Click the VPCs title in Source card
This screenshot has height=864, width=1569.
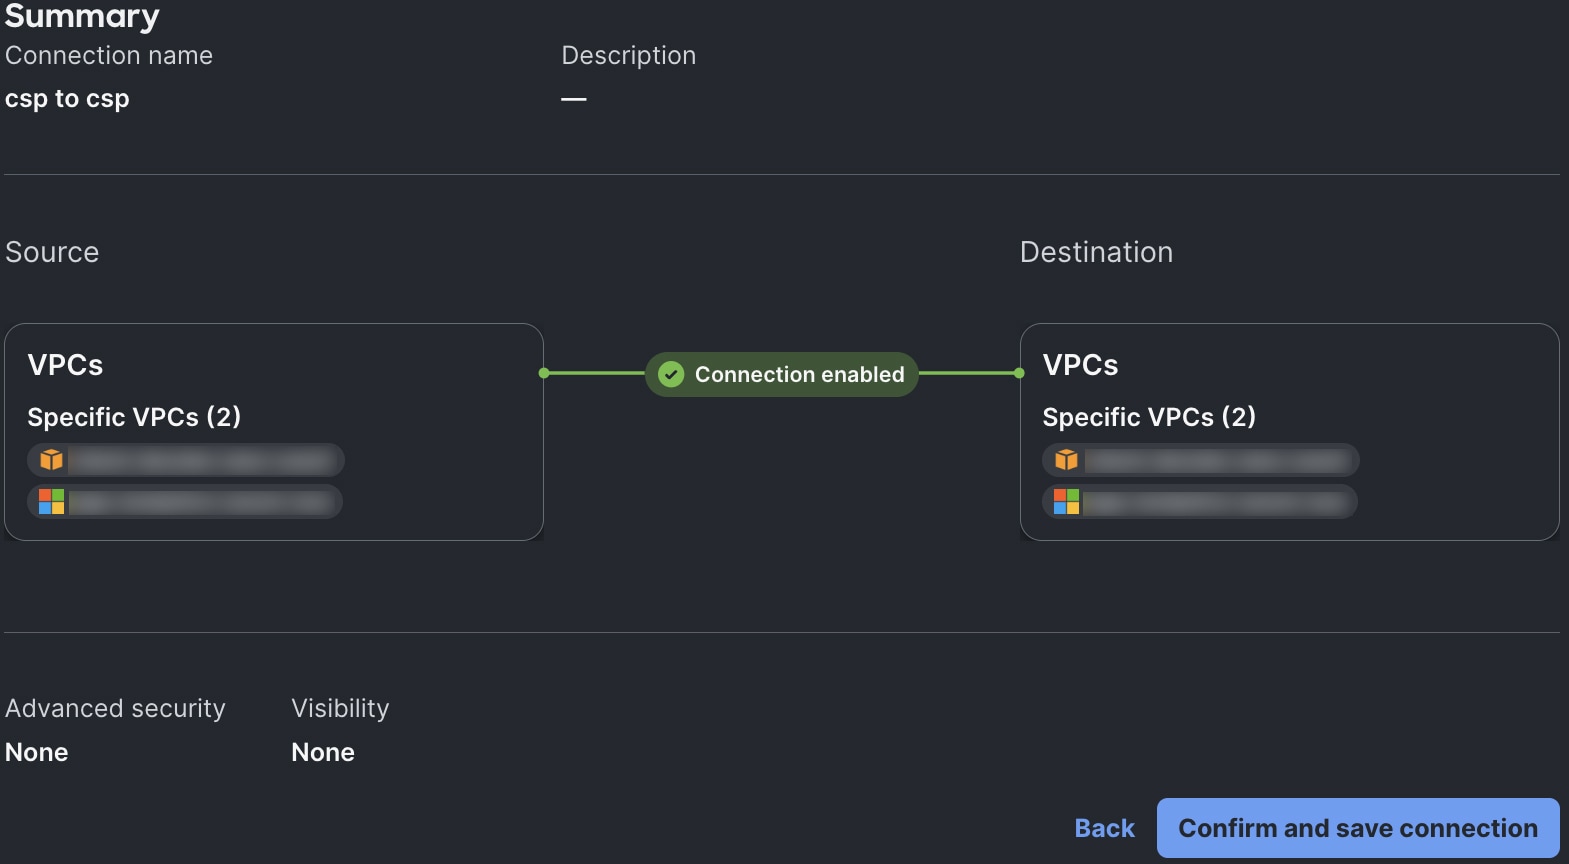coord(65,365)
